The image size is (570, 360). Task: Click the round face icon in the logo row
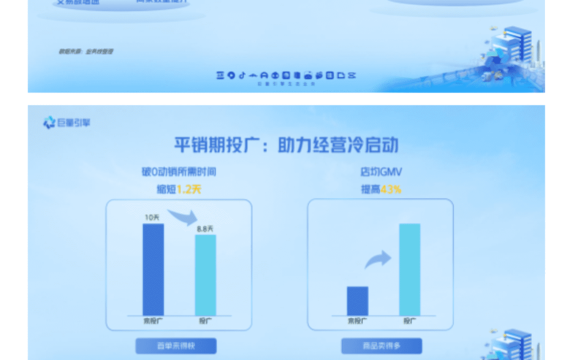pyautogui.click(x=275, y=75)
